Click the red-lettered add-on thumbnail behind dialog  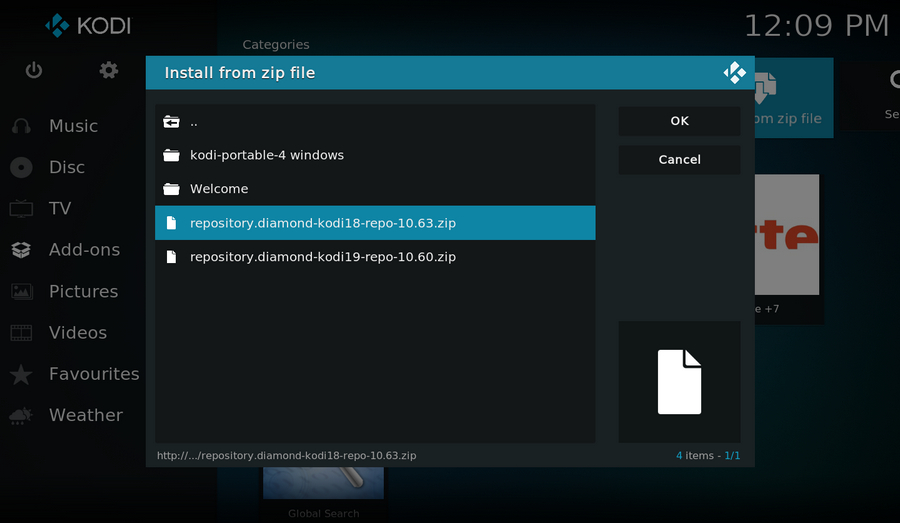pyautogui.click(x=787, y=234)
